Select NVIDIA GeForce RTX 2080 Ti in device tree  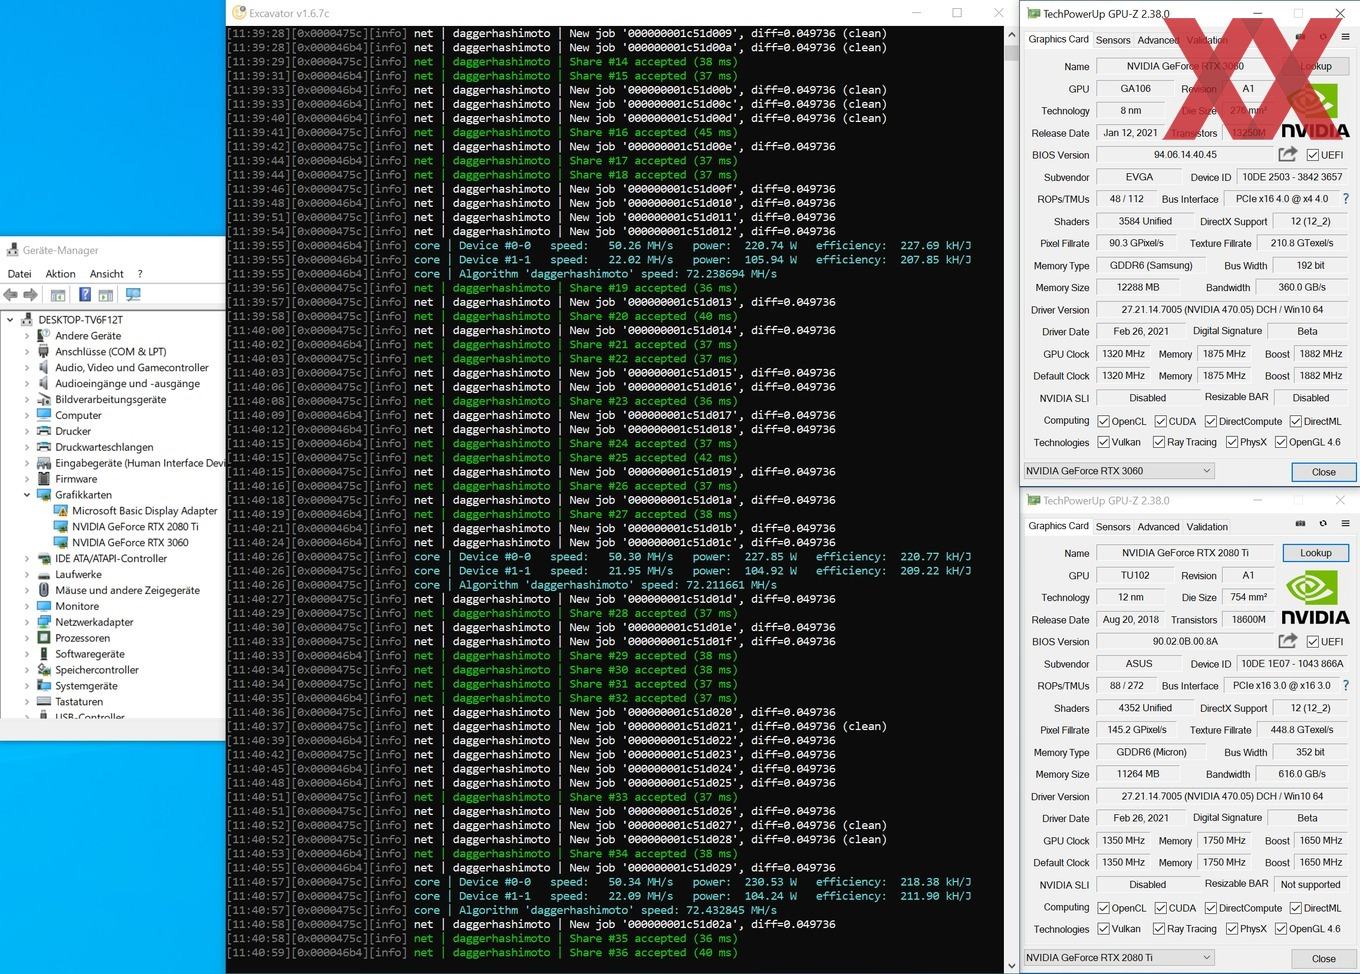pyautogui.click(x=135, y=527)
